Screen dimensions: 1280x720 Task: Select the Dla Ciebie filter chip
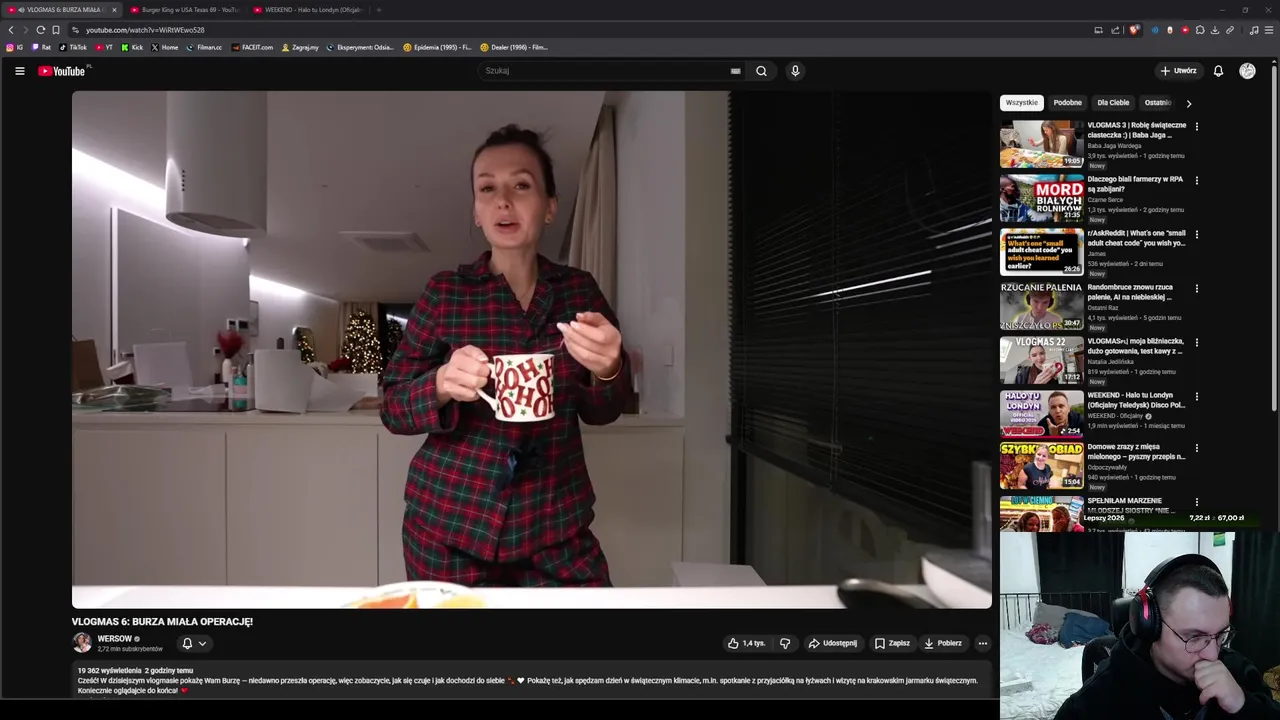(x=1113, y=103)
